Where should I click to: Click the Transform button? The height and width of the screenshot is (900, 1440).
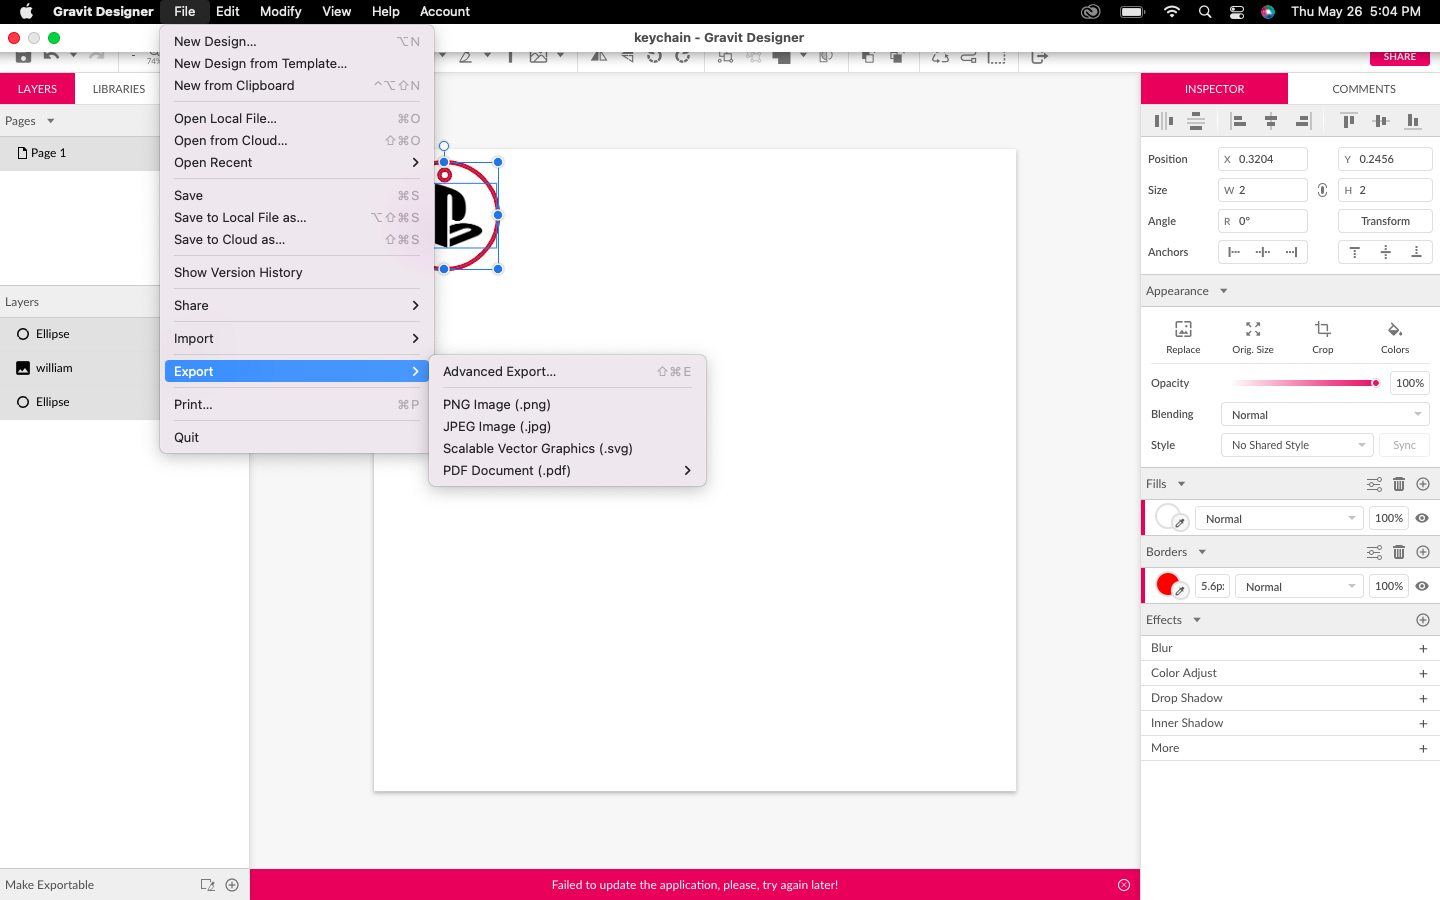tap(1385, 221)
